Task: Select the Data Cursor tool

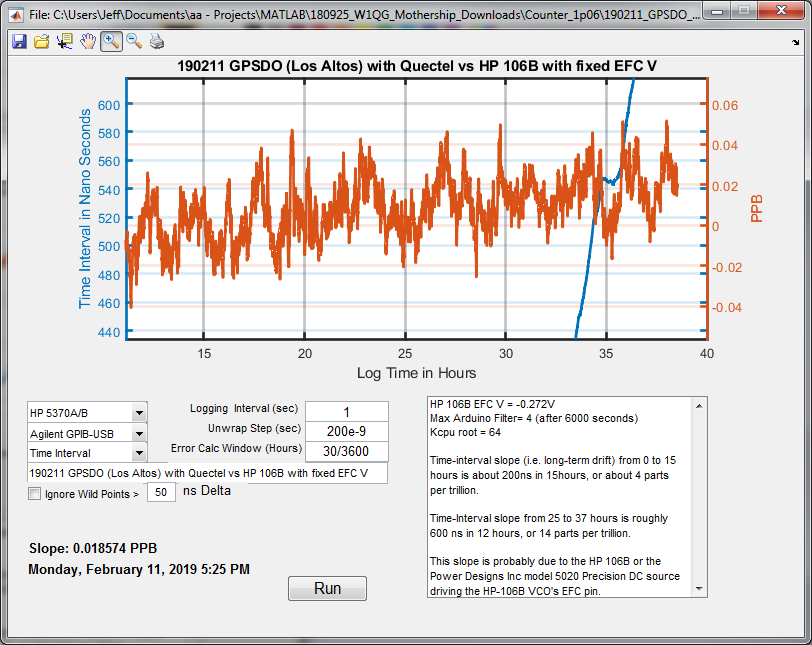Action: coord(65,41)
